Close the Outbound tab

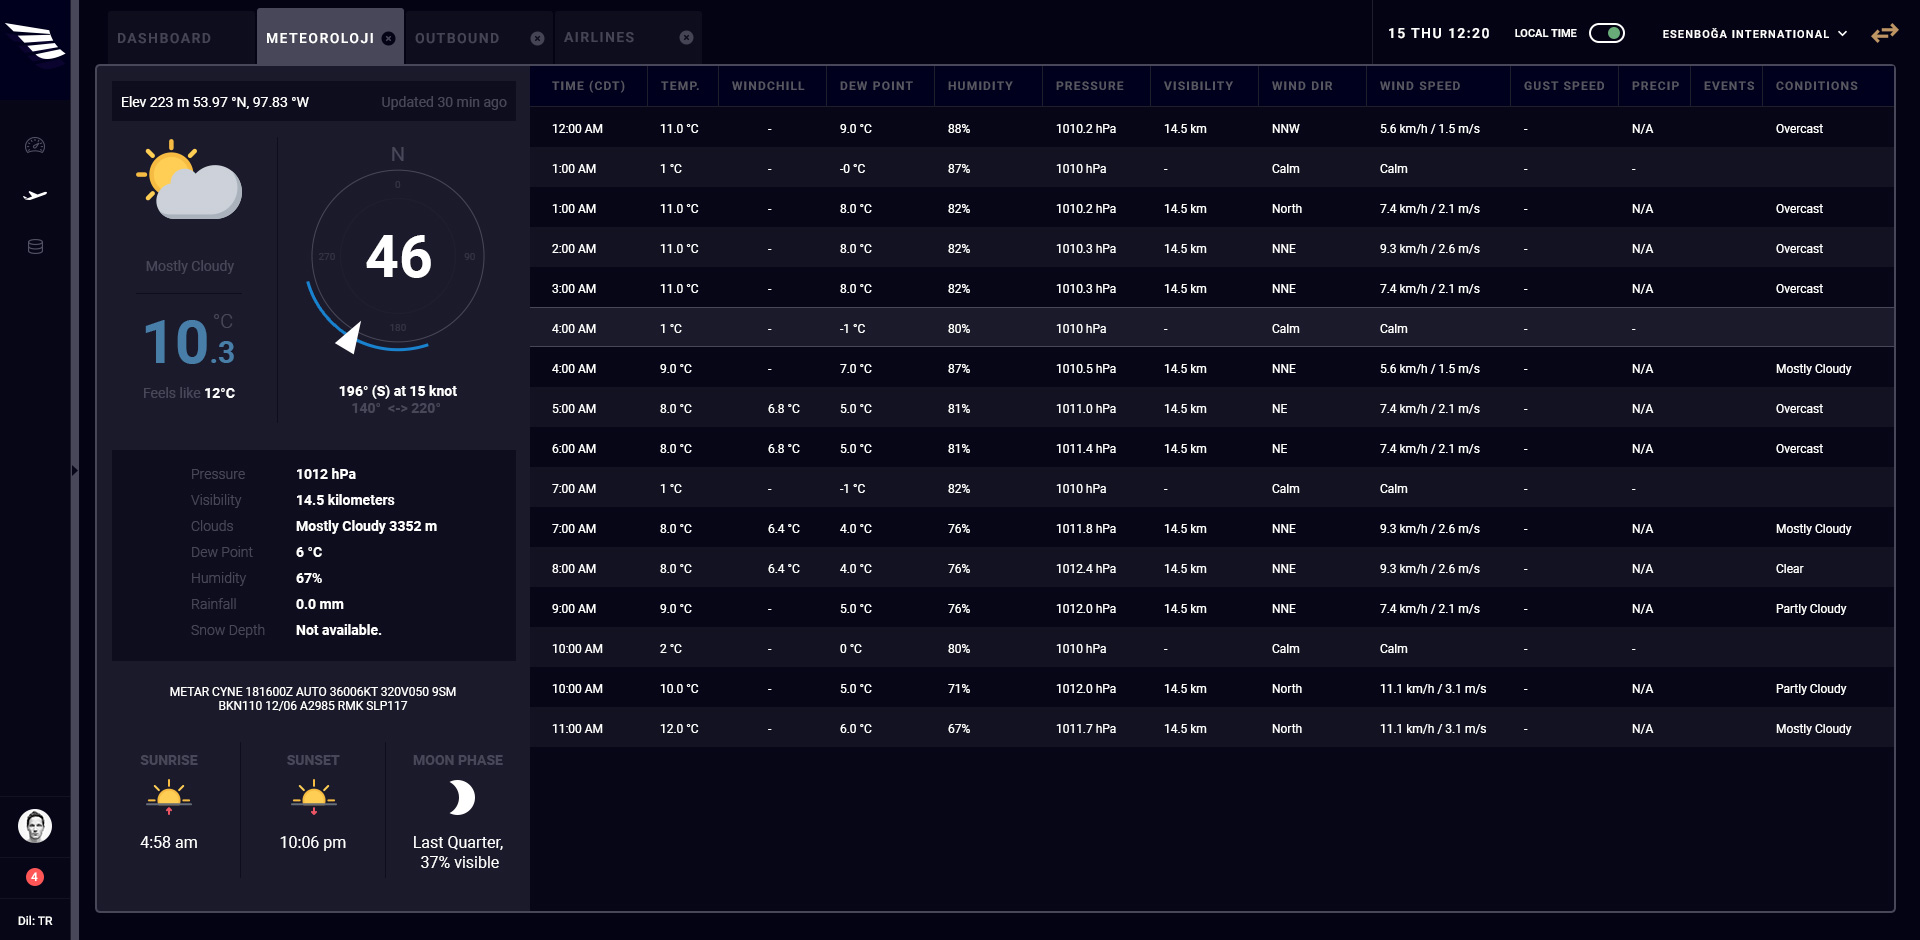pos(537,38)
